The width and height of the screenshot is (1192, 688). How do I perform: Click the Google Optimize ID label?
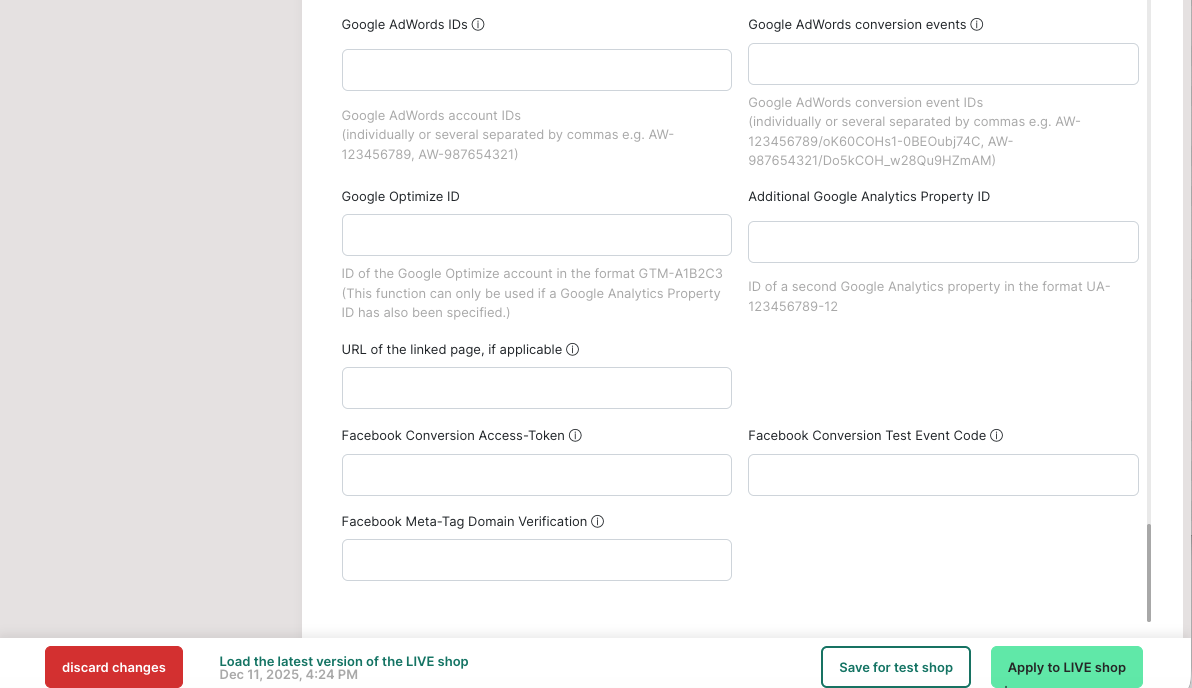pos(400,197)
